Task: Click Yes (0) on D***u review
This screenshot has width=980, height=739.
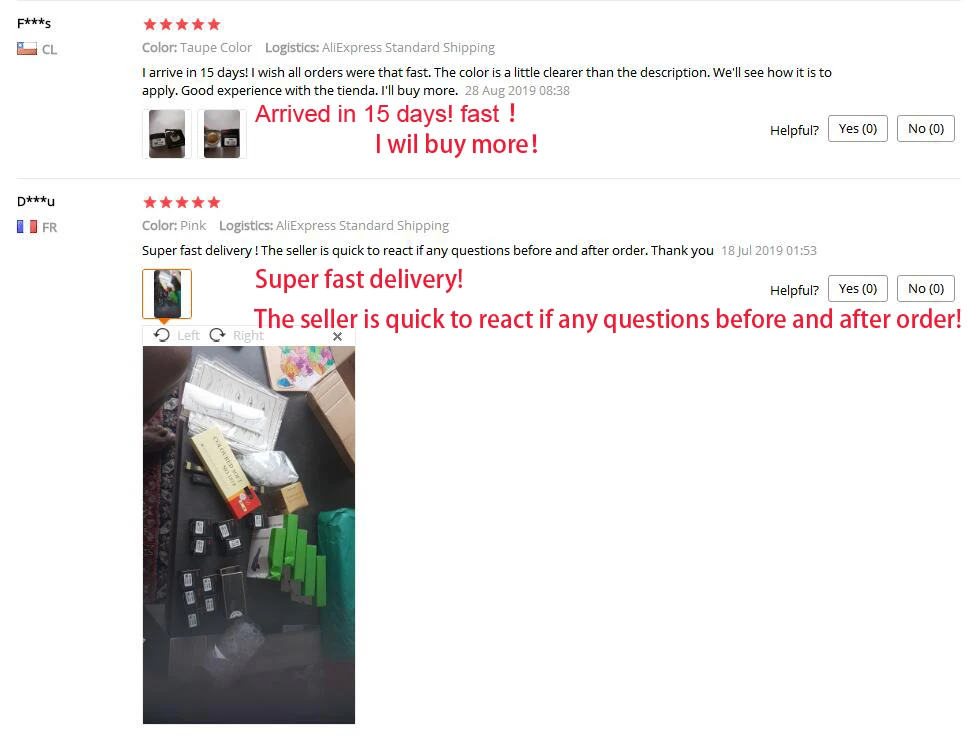Action: pos(858,289)
